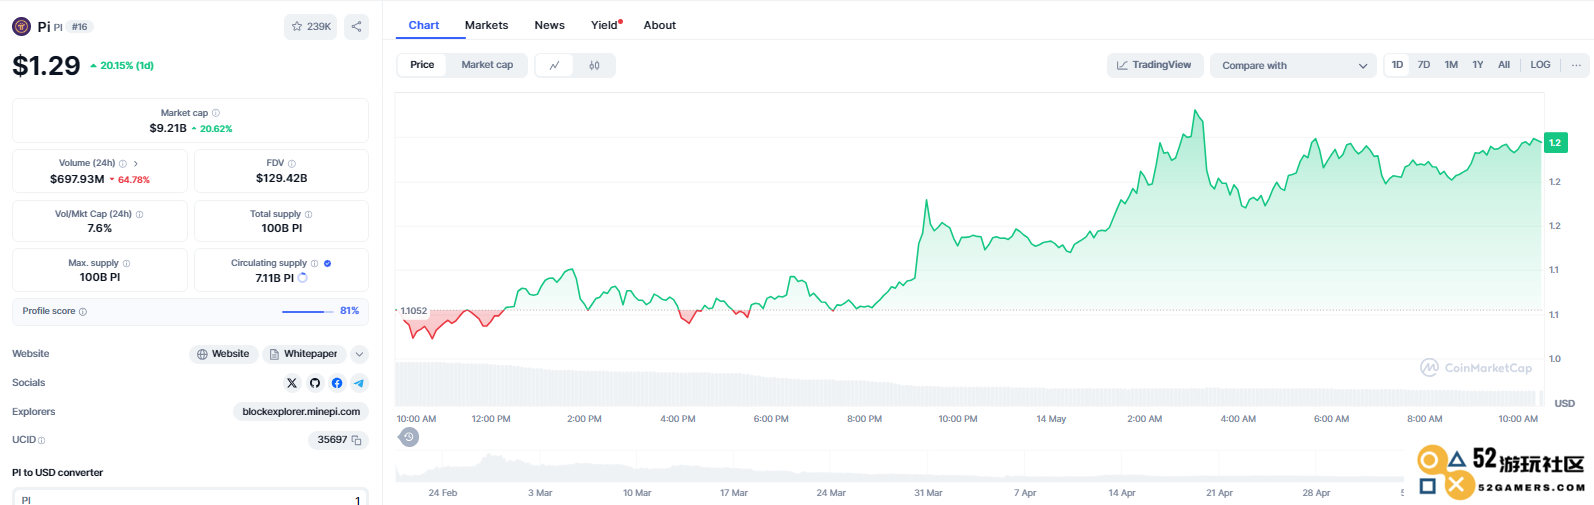Open the chart more options ellipsis
This screenshot has height=505, width=1594.
coord(1576,65)
